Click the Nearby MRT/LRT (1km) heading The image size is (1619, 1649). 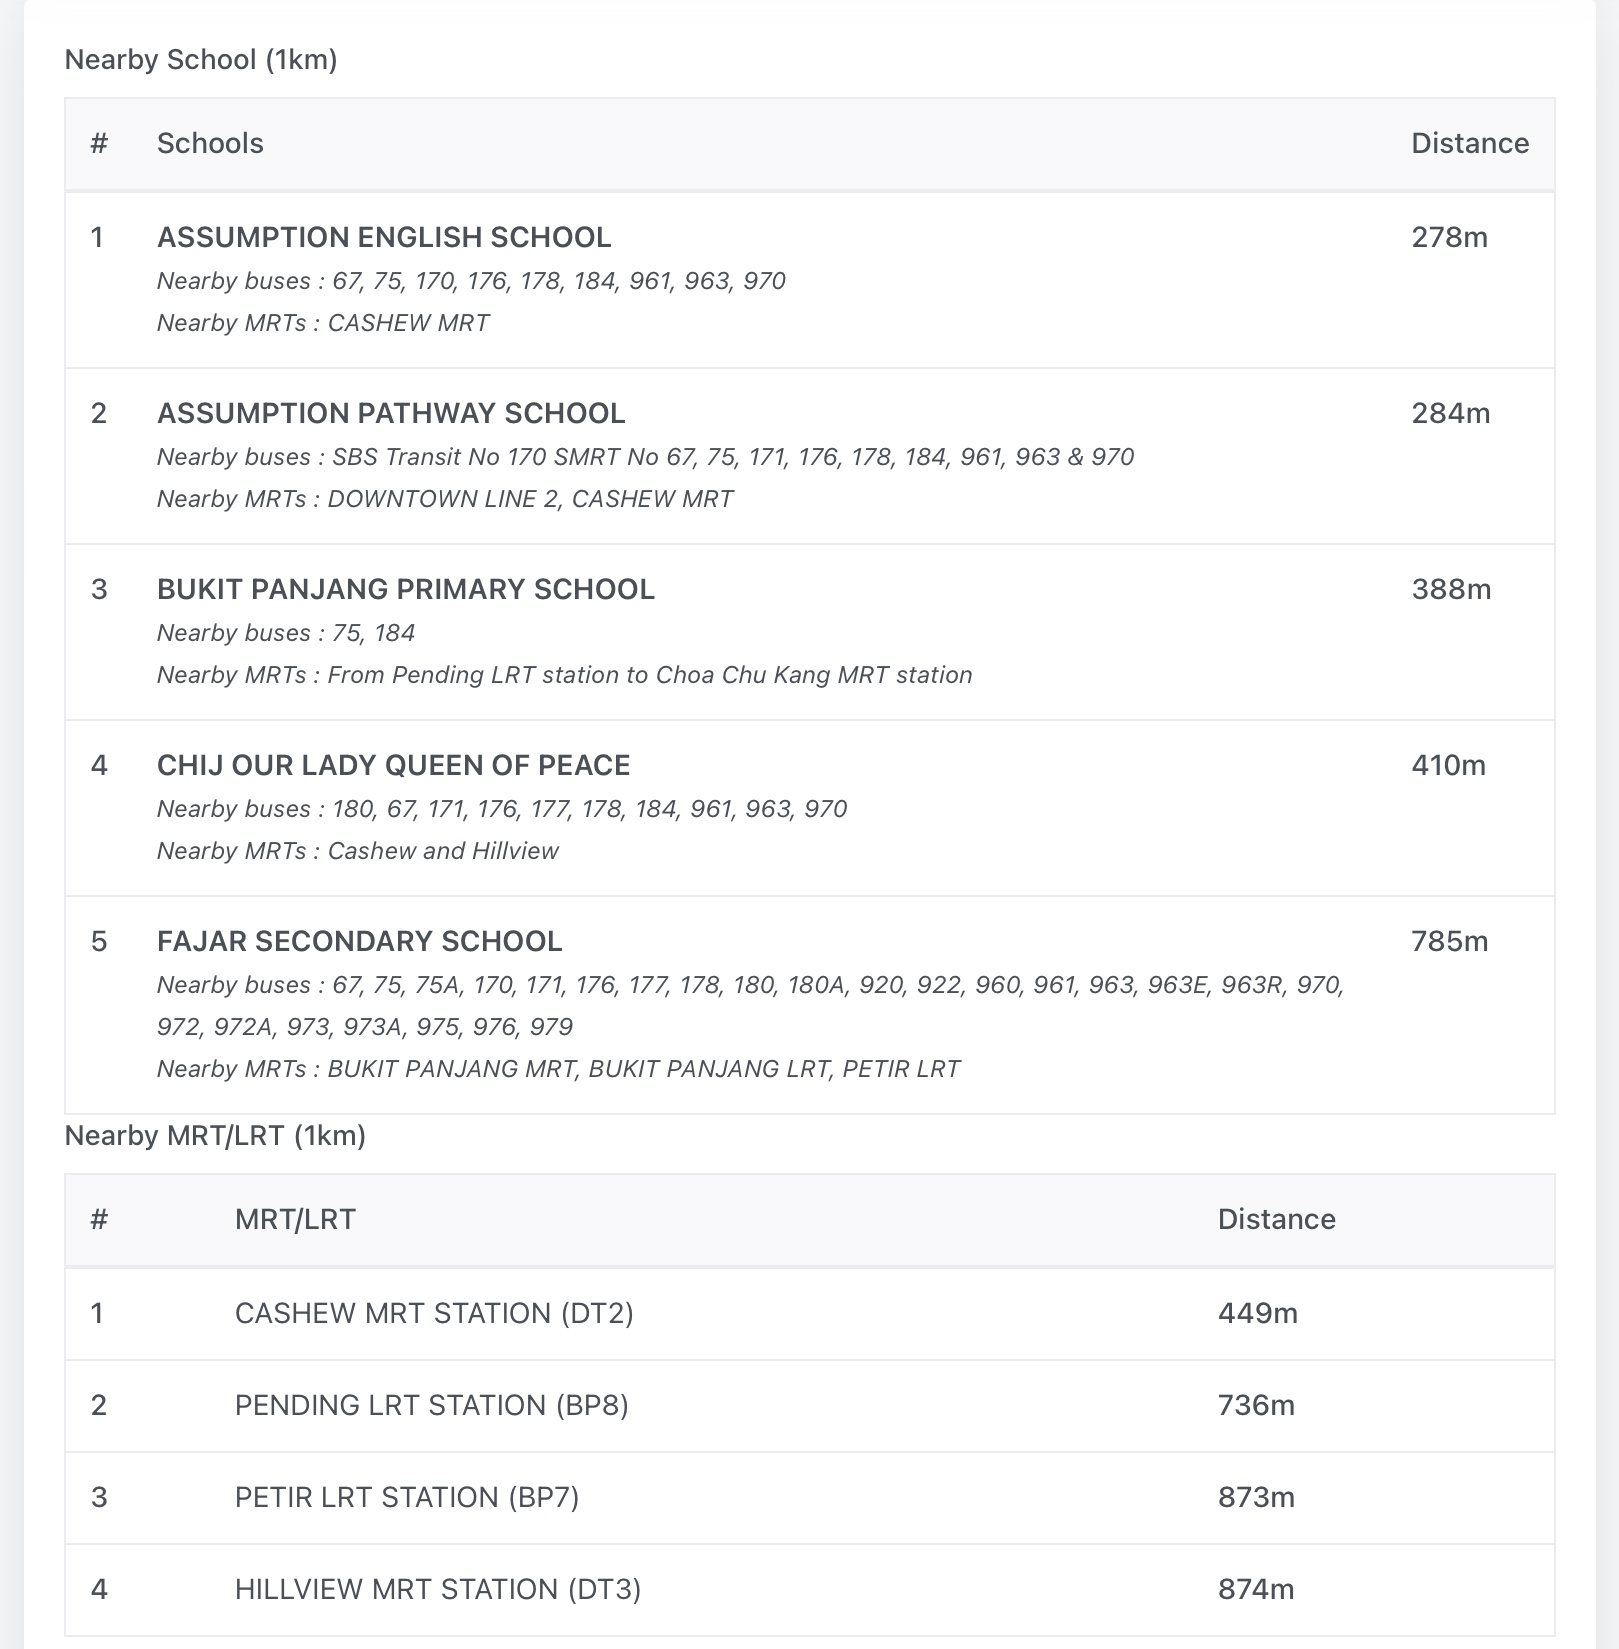tap(215, 1136)
